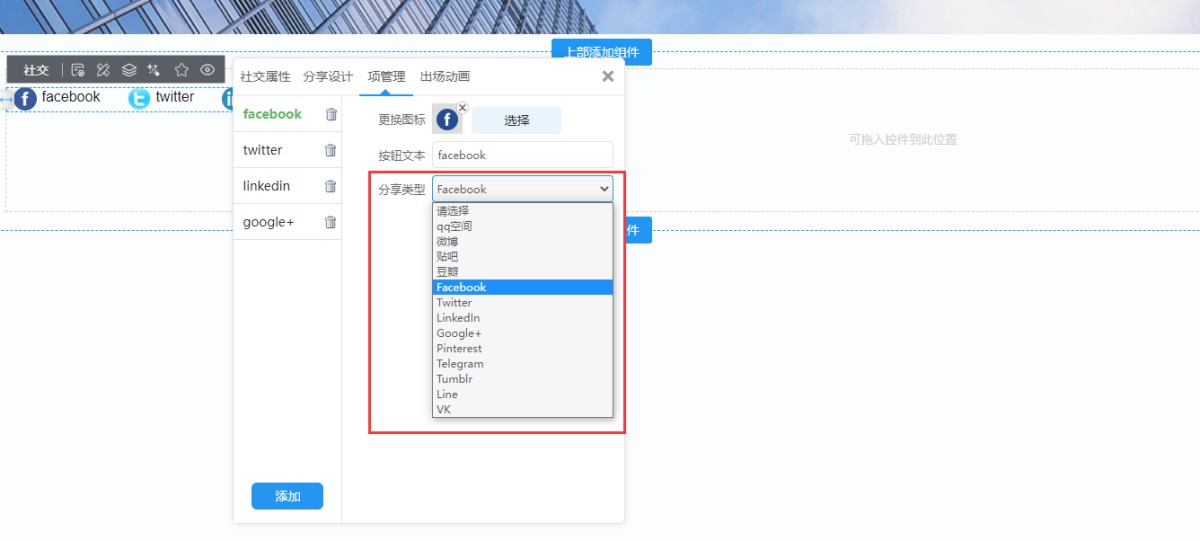Toggle the eye visibility icon in 社交 toolbar

tap(207, 70)
